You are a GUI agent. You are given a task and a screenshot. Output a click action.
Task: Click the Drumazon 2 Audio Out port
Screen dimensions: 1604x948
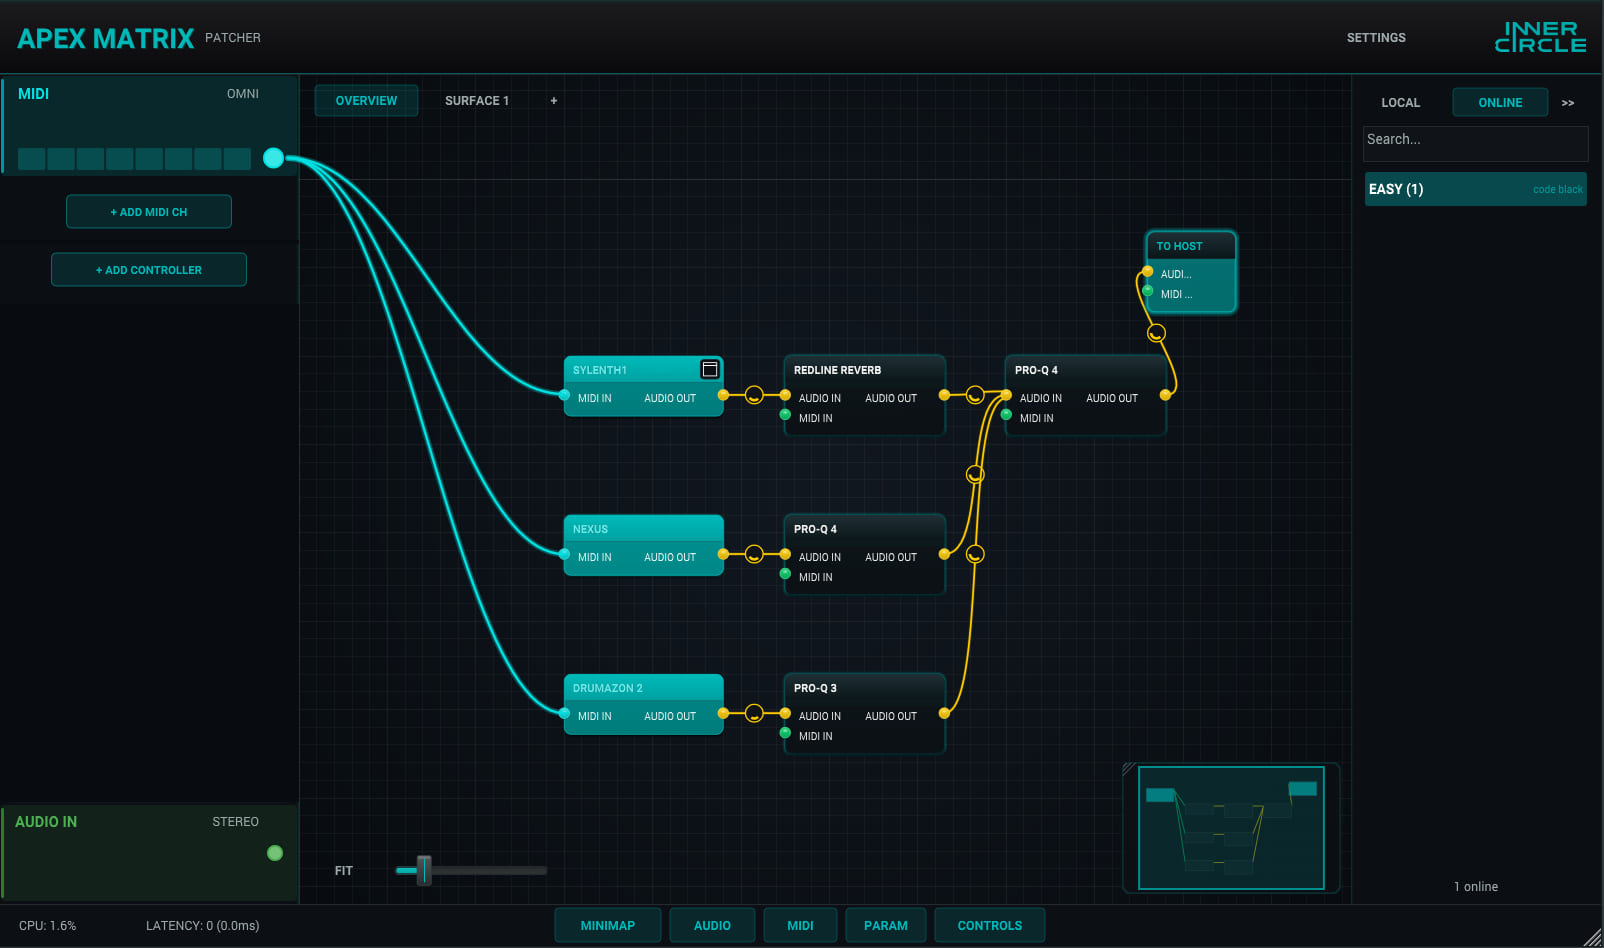[723, 714]
